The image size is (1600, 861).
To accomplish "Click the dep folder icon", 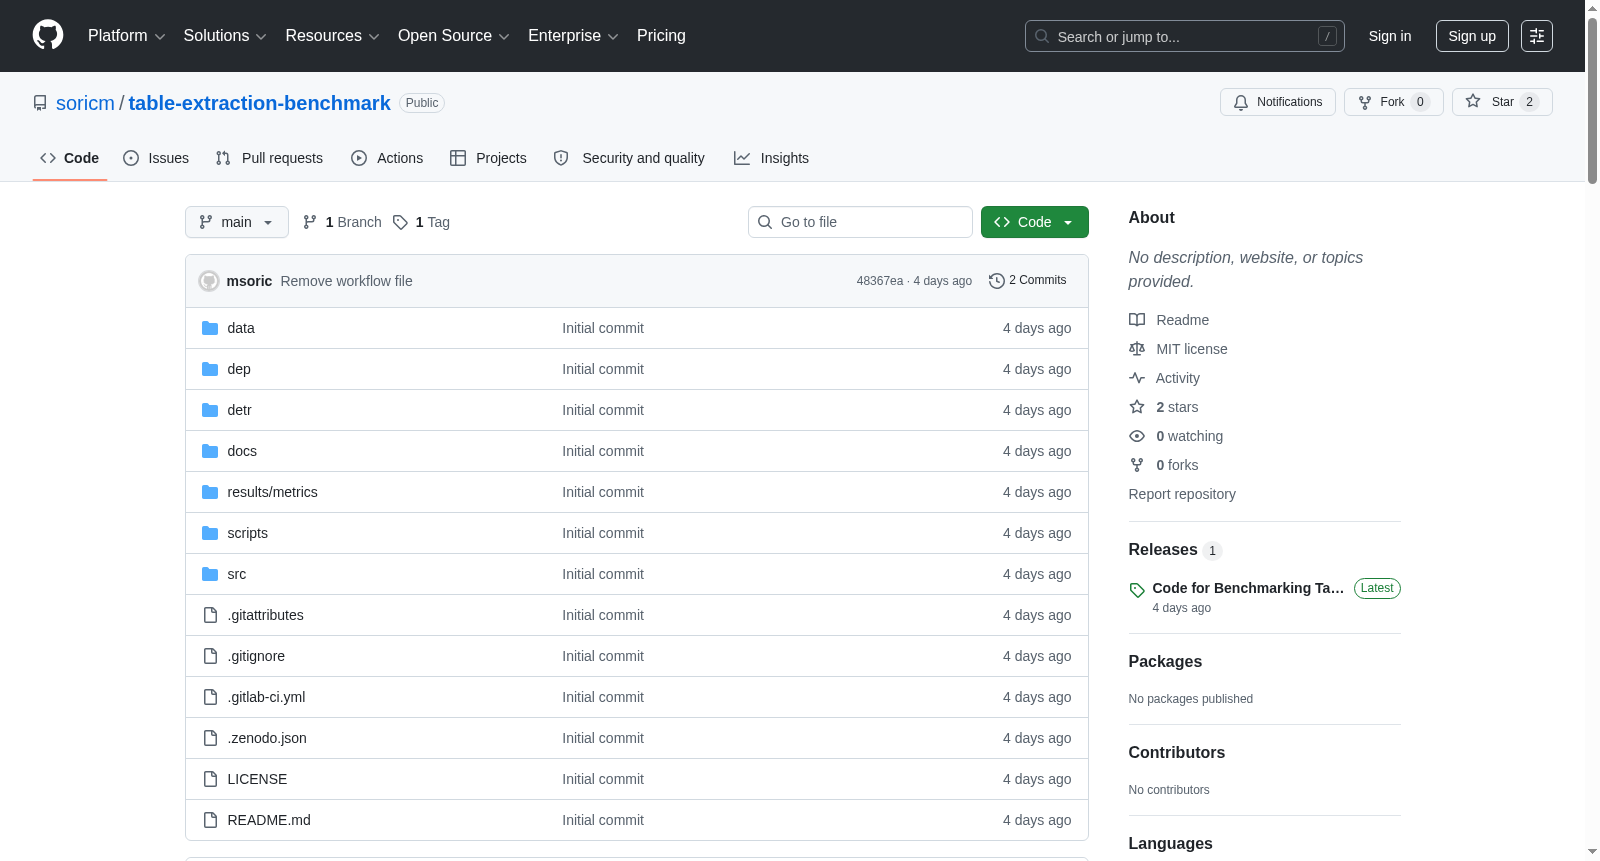I will (x=210, y=369).
